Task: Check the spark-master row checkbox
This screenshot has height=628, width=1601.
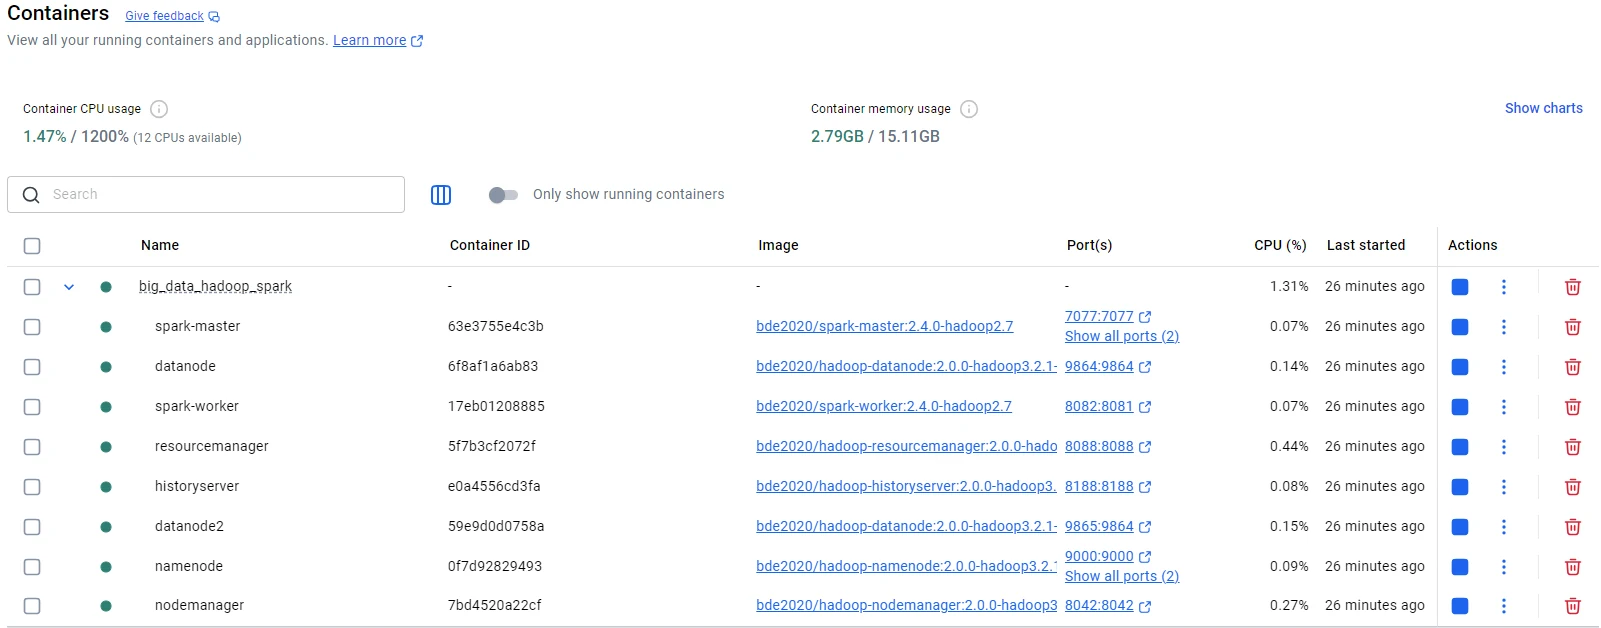Action: (x=32, y=327)
